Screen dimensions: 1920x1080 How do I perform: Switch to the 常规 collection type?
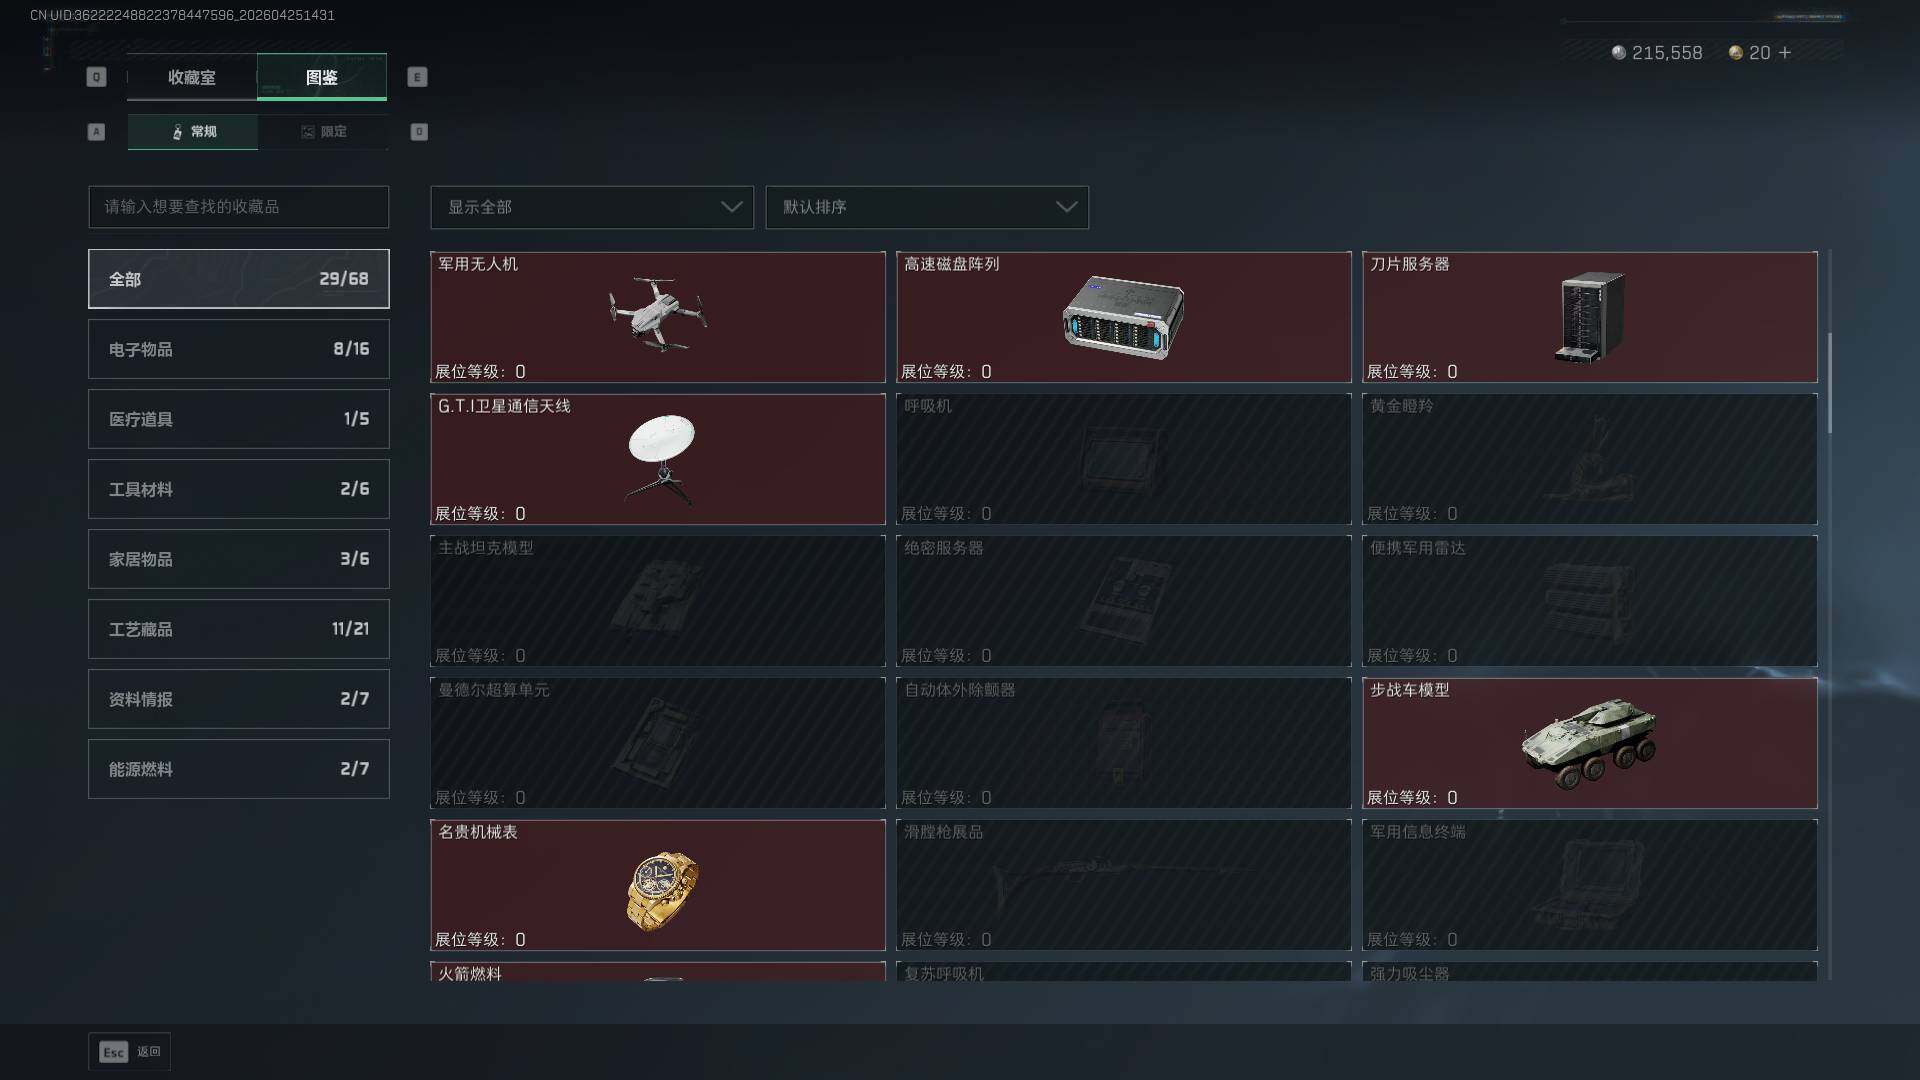click(x=193, y=132)
